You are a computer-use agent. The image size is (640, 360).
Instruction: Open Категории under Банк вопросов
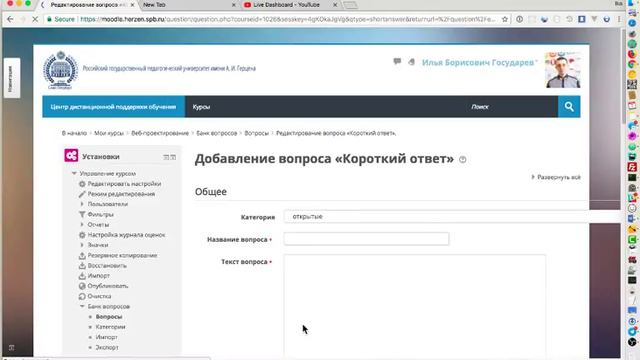click(x=111, y=327)
